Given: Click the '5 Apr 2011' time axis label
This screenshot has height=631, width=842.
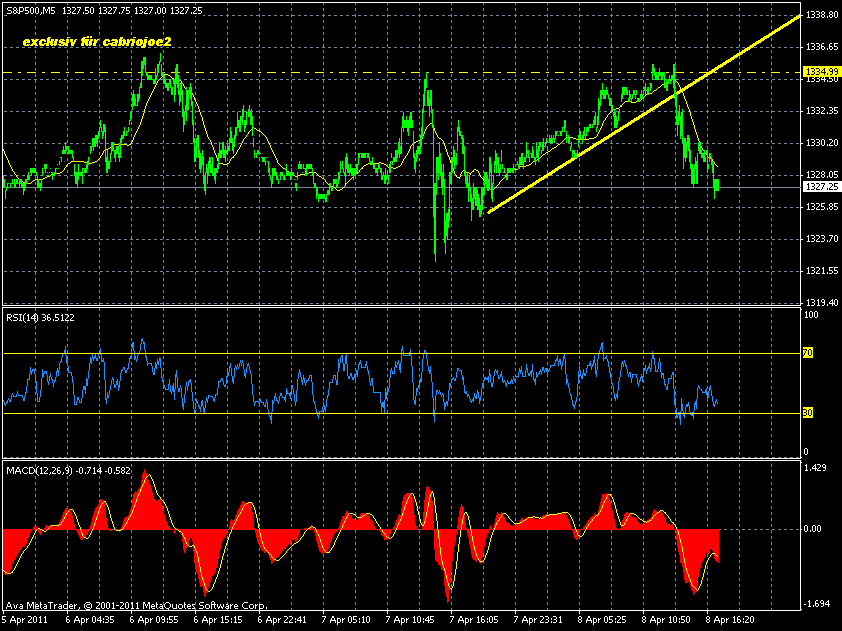Looking at the screenshot, I should (x=26, y=620).
